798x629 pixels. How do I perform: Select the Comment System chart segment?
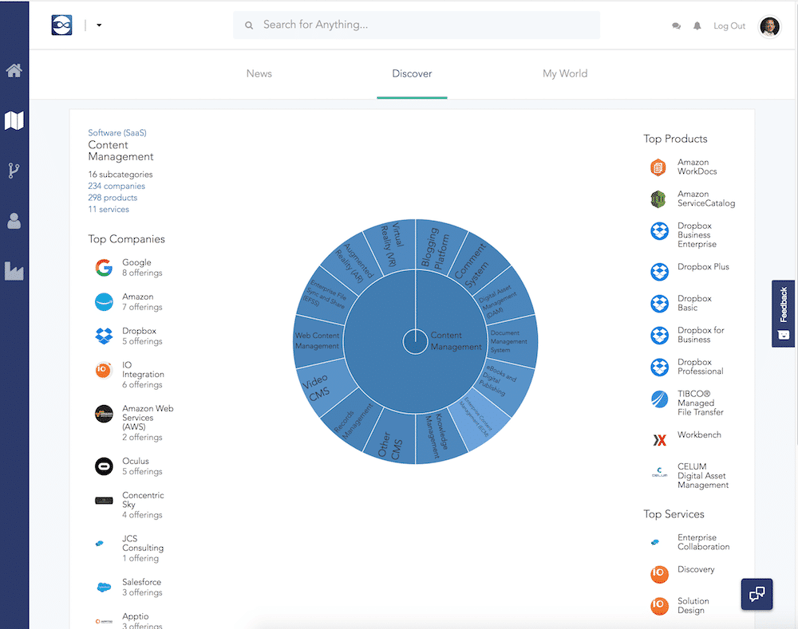[x=476, y=261]
